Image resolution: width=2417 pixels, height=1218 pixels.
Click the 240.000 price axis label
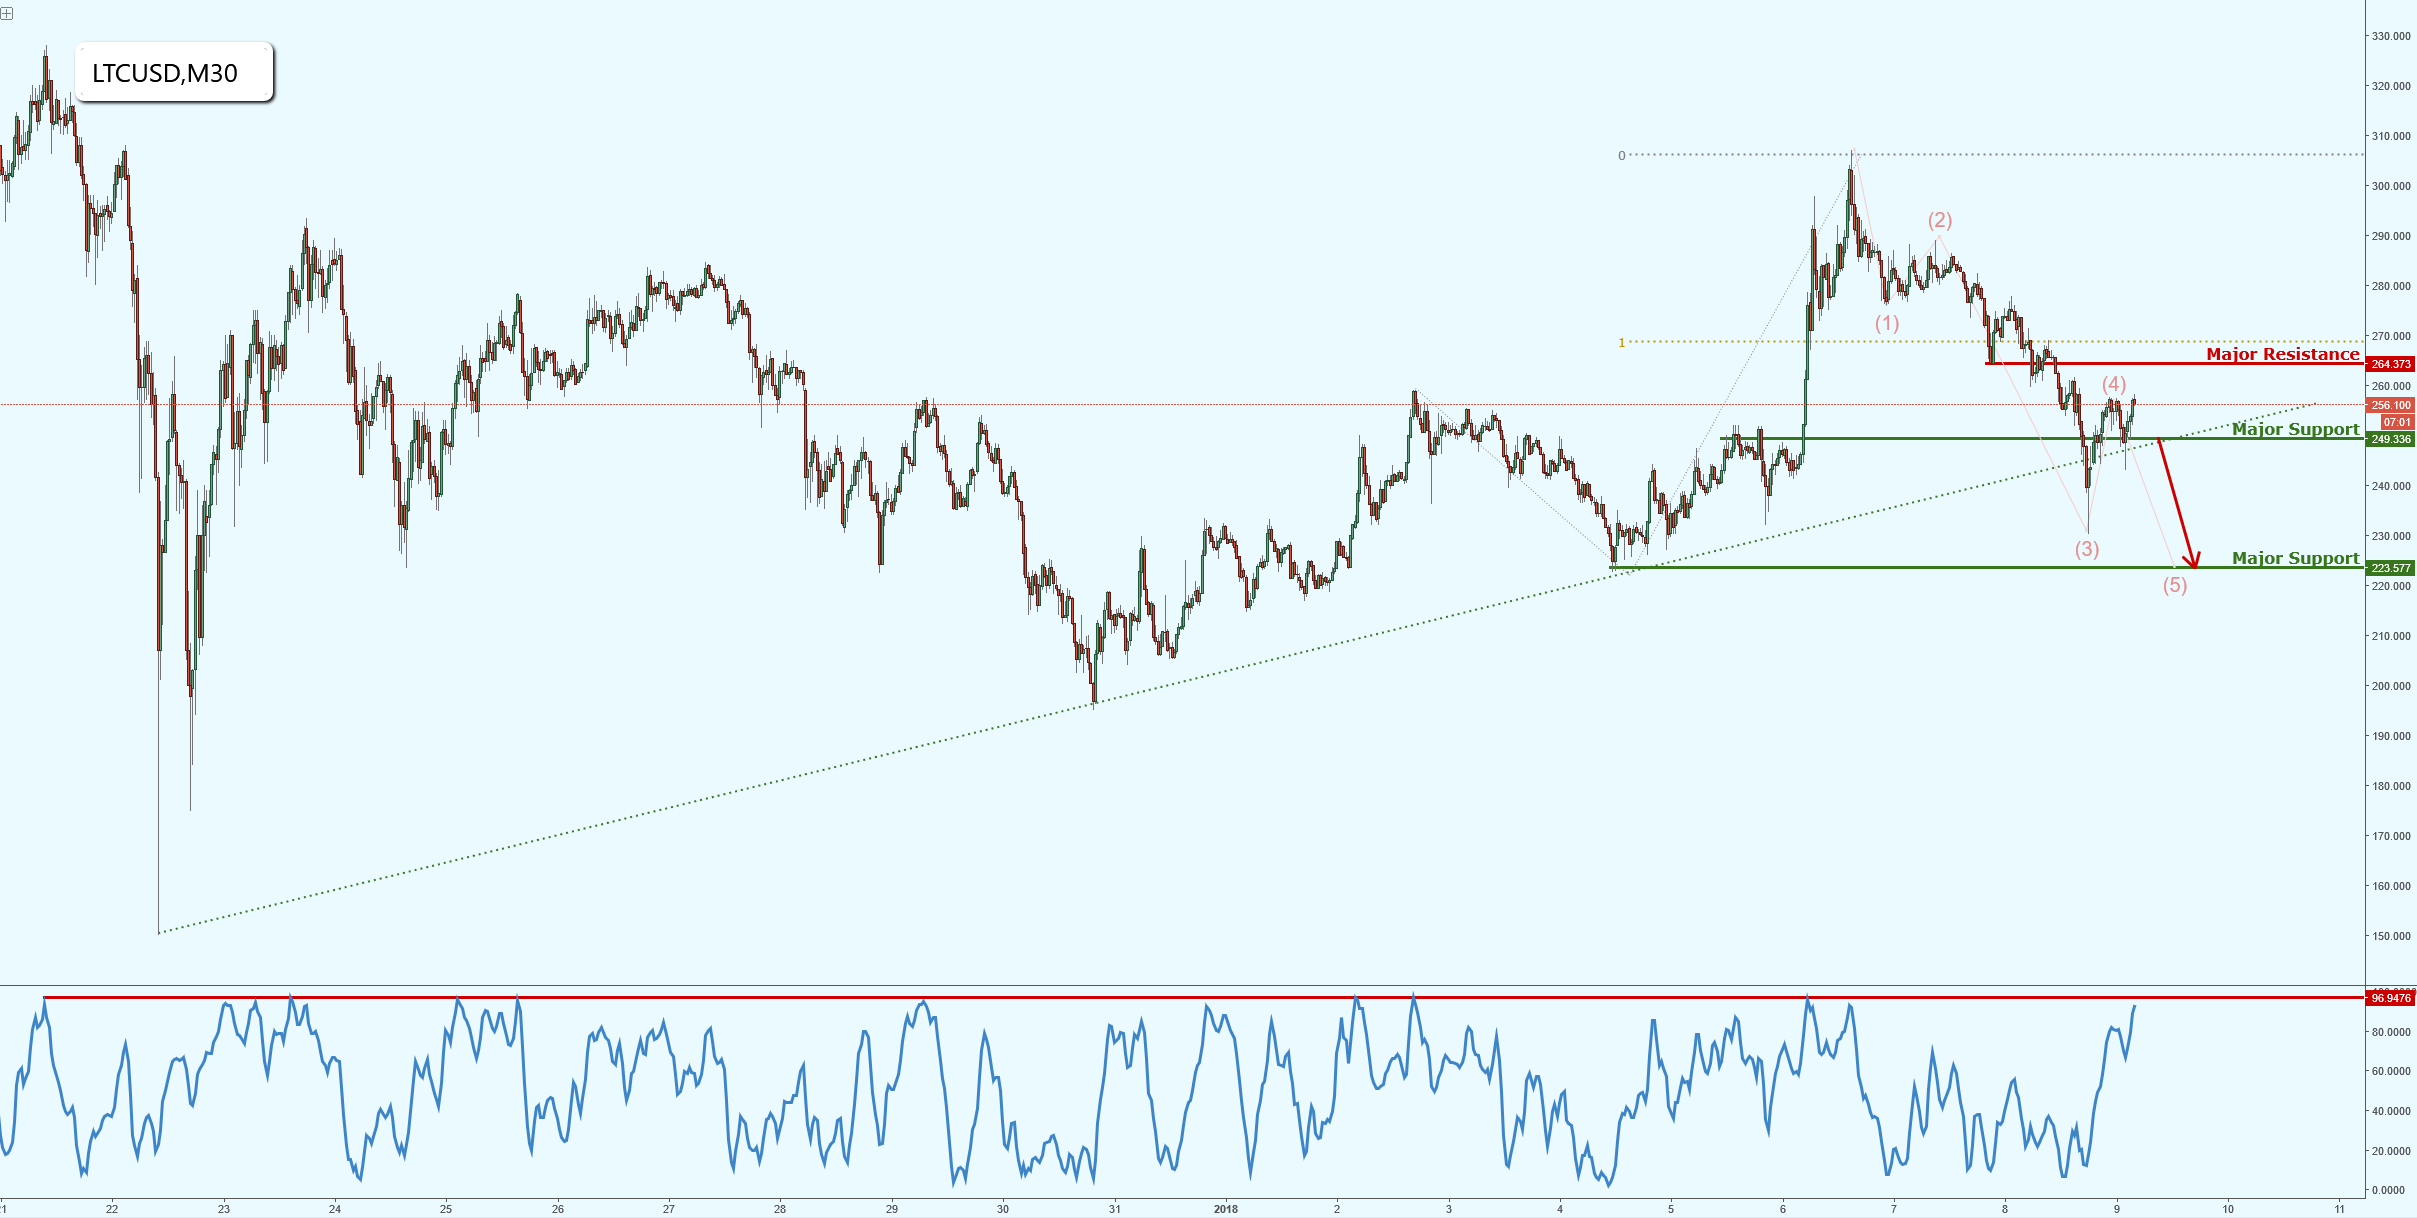coord(2391,486)
